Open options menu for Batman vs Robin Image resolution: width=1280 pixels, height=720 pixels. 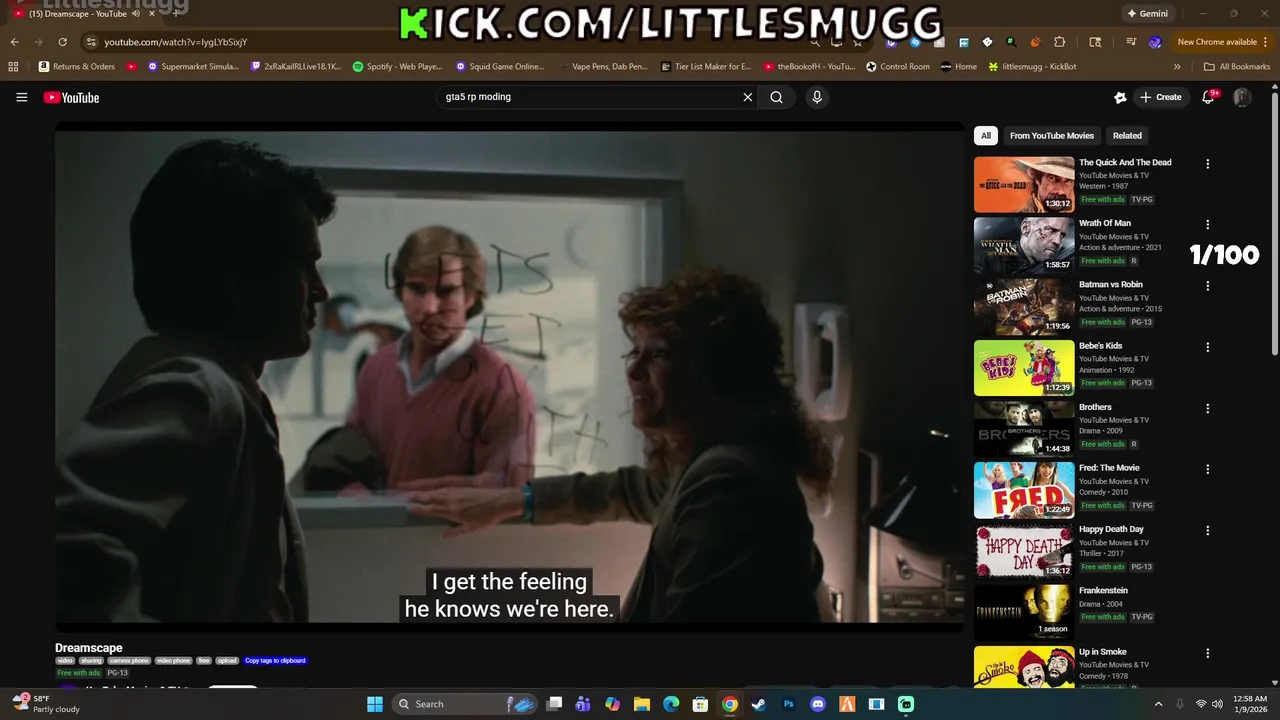click(x=1207, y=286)
